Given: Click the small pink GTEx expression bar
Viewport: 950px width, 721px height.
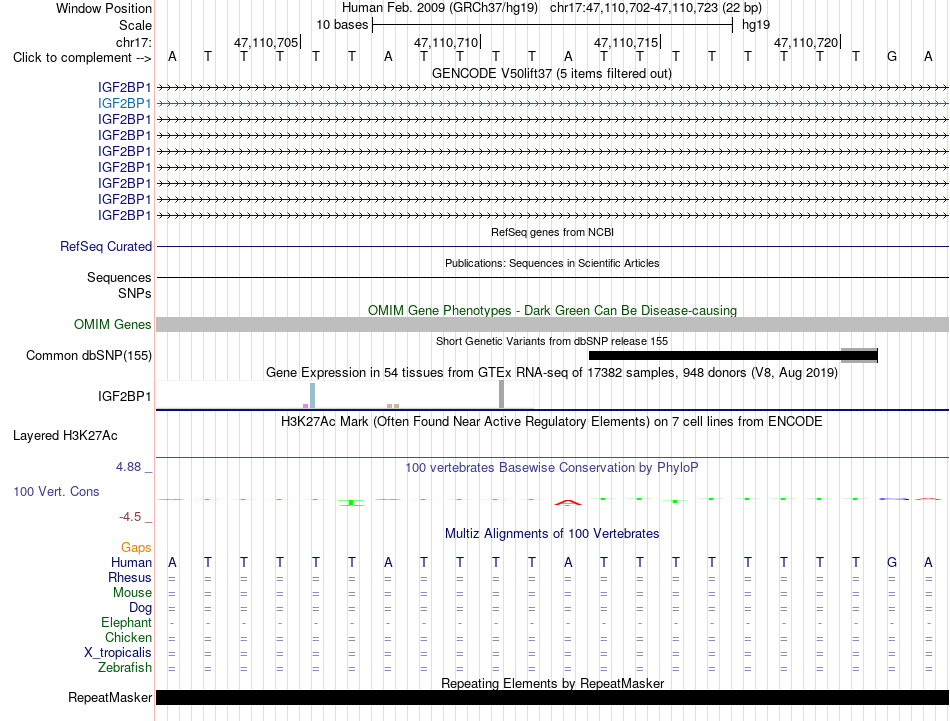Looking at the screenshot, I should point(305,406).
